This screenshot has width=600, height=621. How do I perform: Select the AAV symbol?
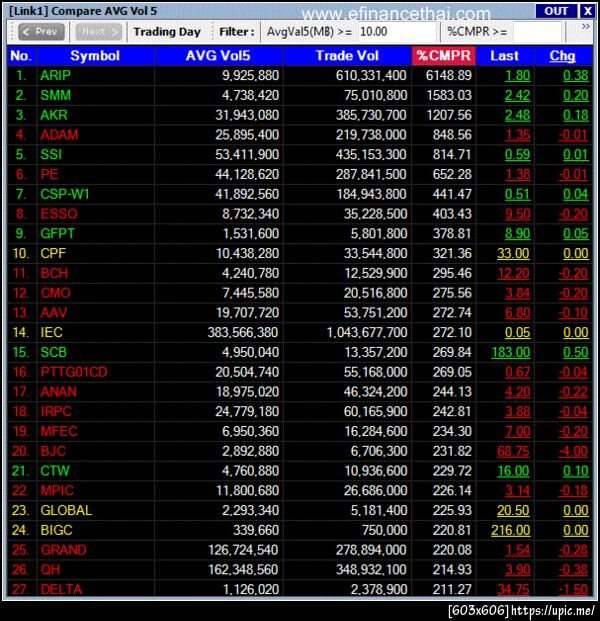point(54,313)
